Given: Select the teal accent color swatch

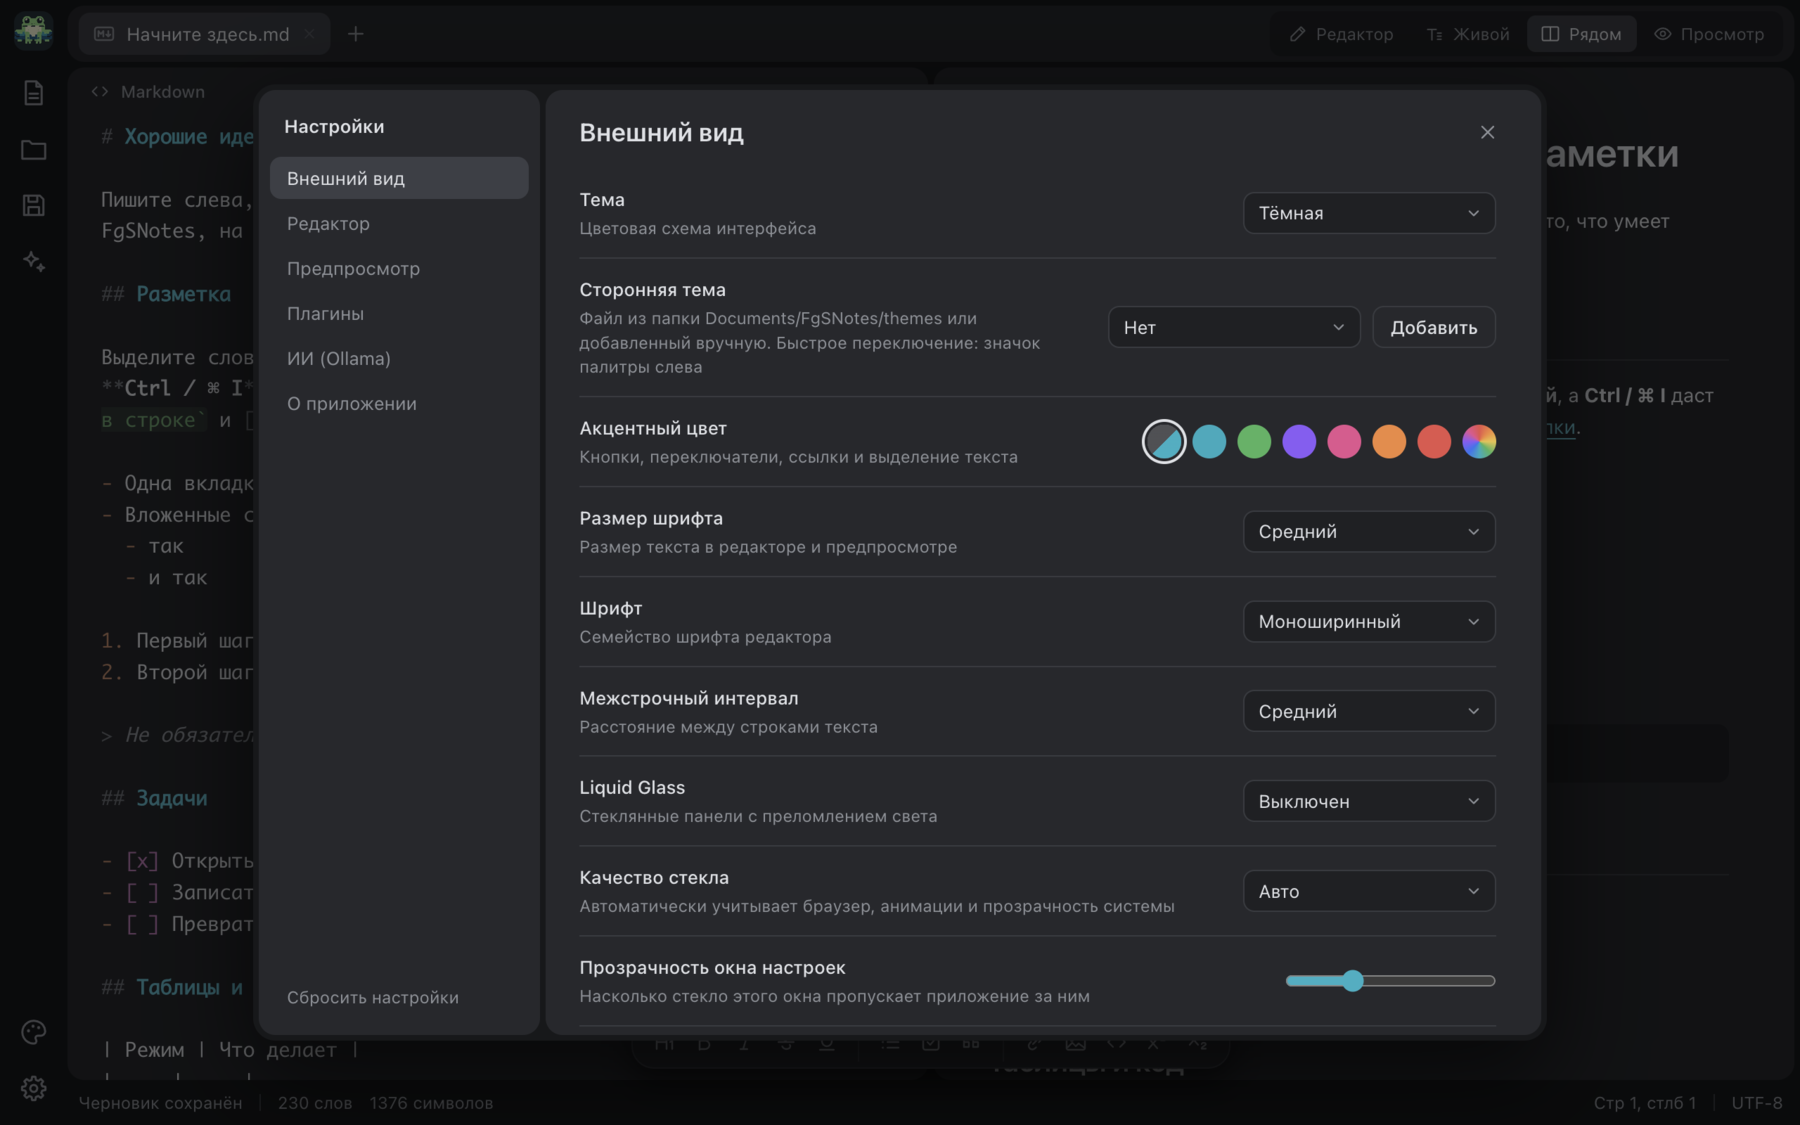Looking at the screenshot, I should [x=1209, y=441].
